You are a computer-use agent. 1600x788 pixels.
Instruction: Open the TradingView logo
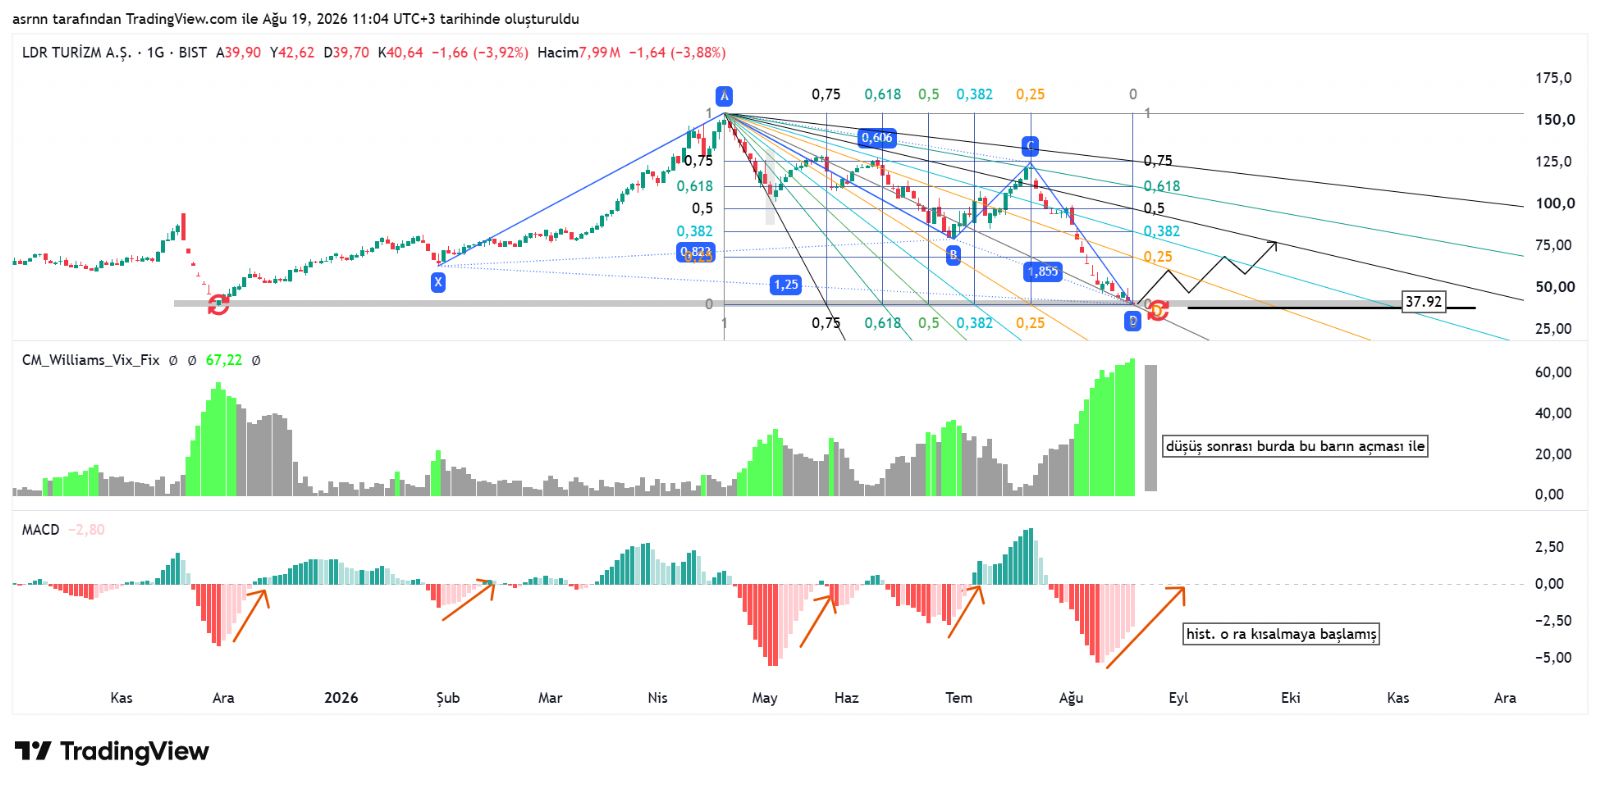[x=112, y=751]
